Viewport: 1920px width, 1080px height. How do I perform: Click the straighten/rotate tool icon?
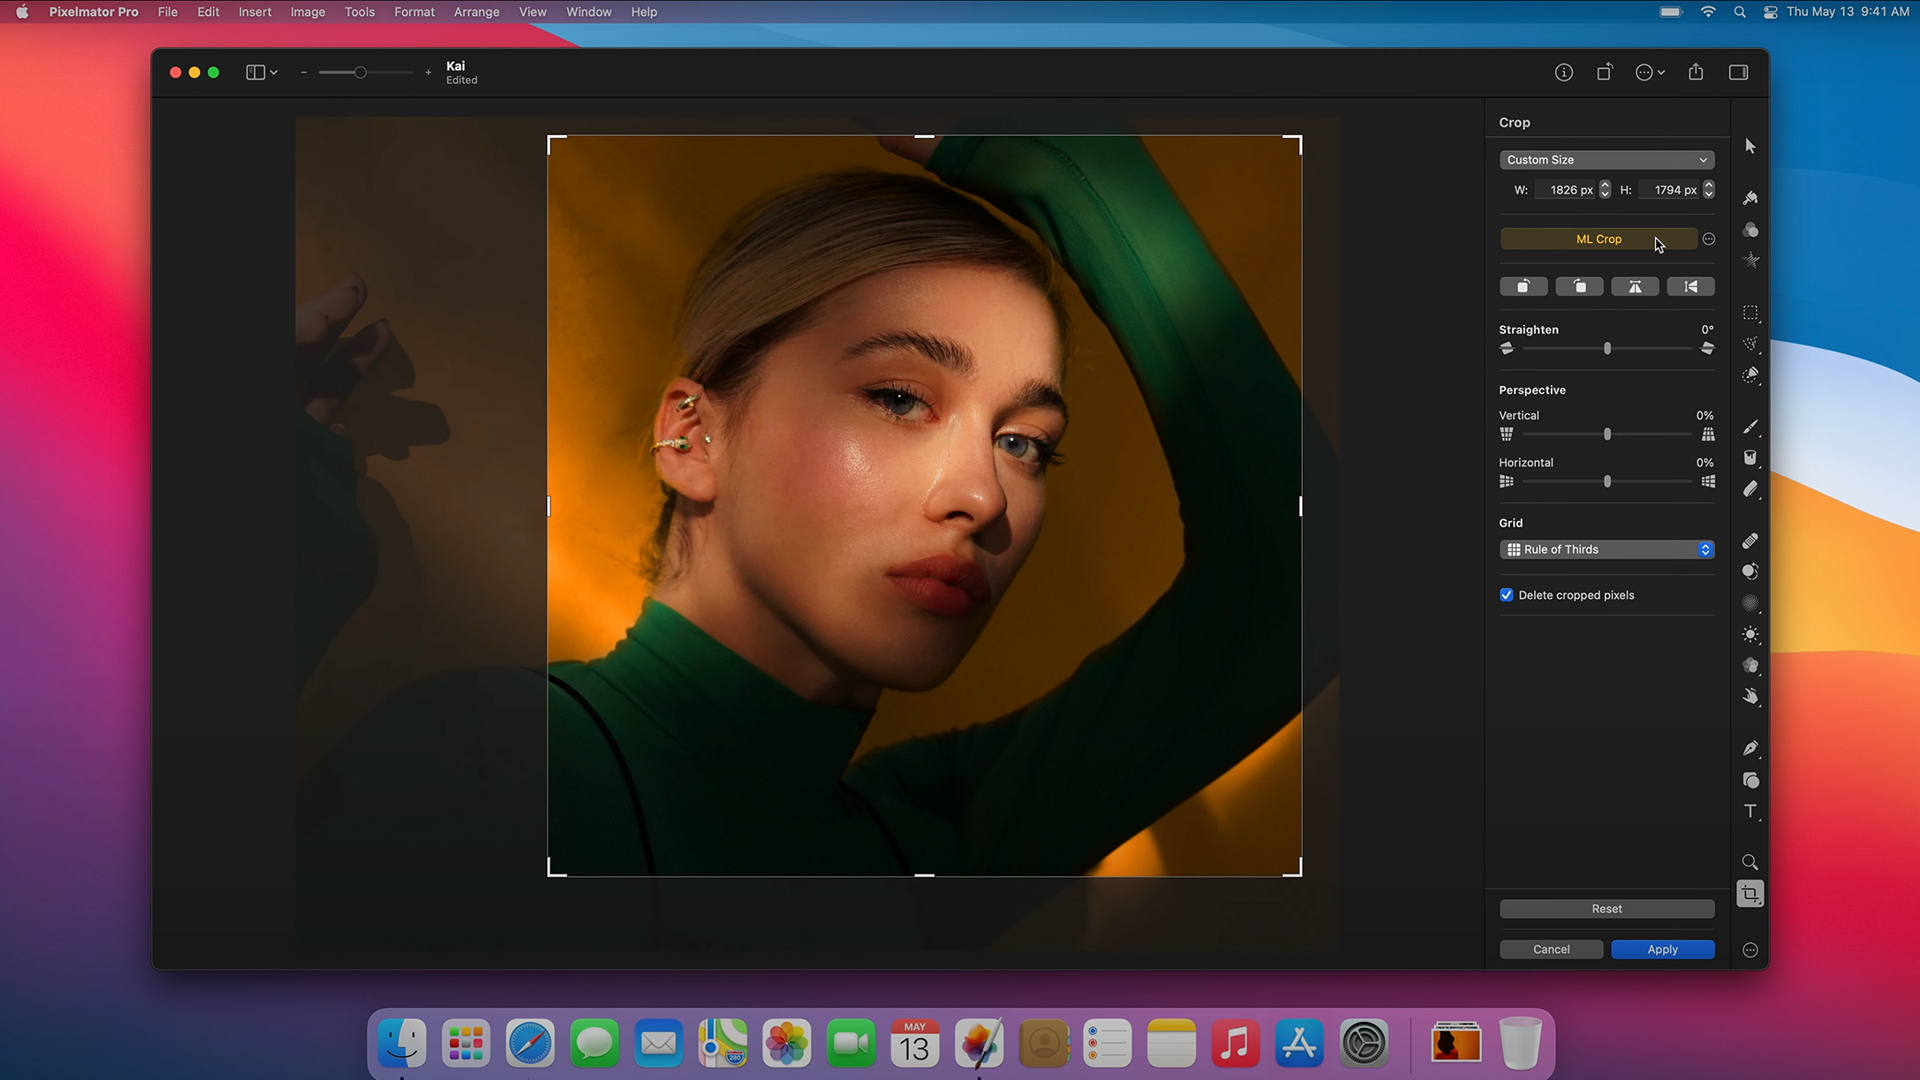[x=1507, y=347]
